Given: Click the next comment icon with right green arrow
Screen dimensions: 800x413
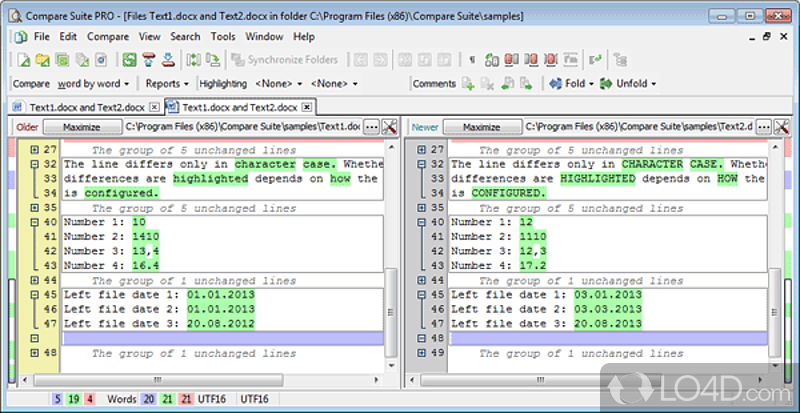Looking at the screenshot, I should [526, 84].
